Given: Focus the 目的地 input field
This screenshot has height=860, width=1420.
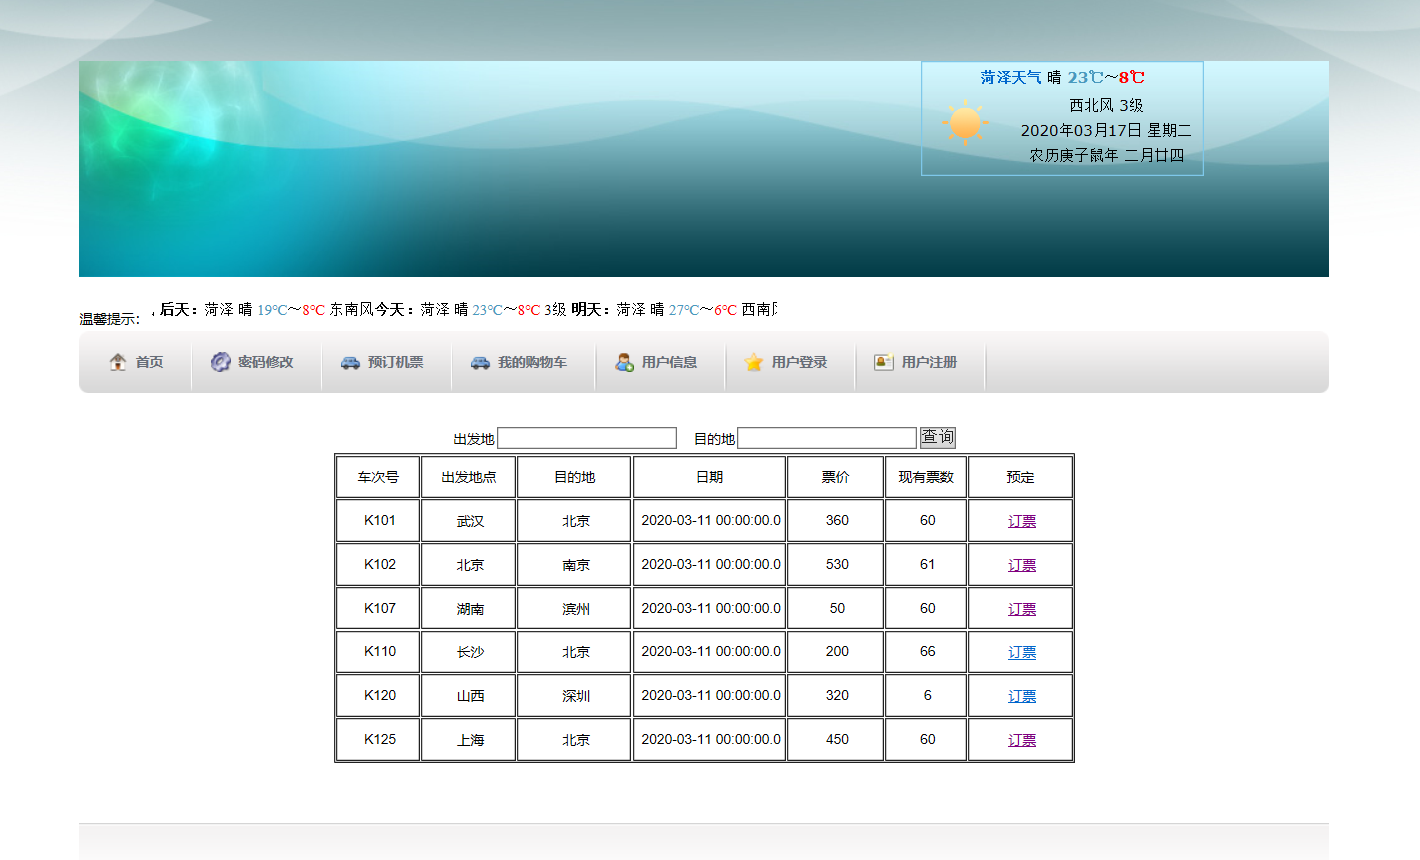Looking at the screenshot, I should [827, 438].
